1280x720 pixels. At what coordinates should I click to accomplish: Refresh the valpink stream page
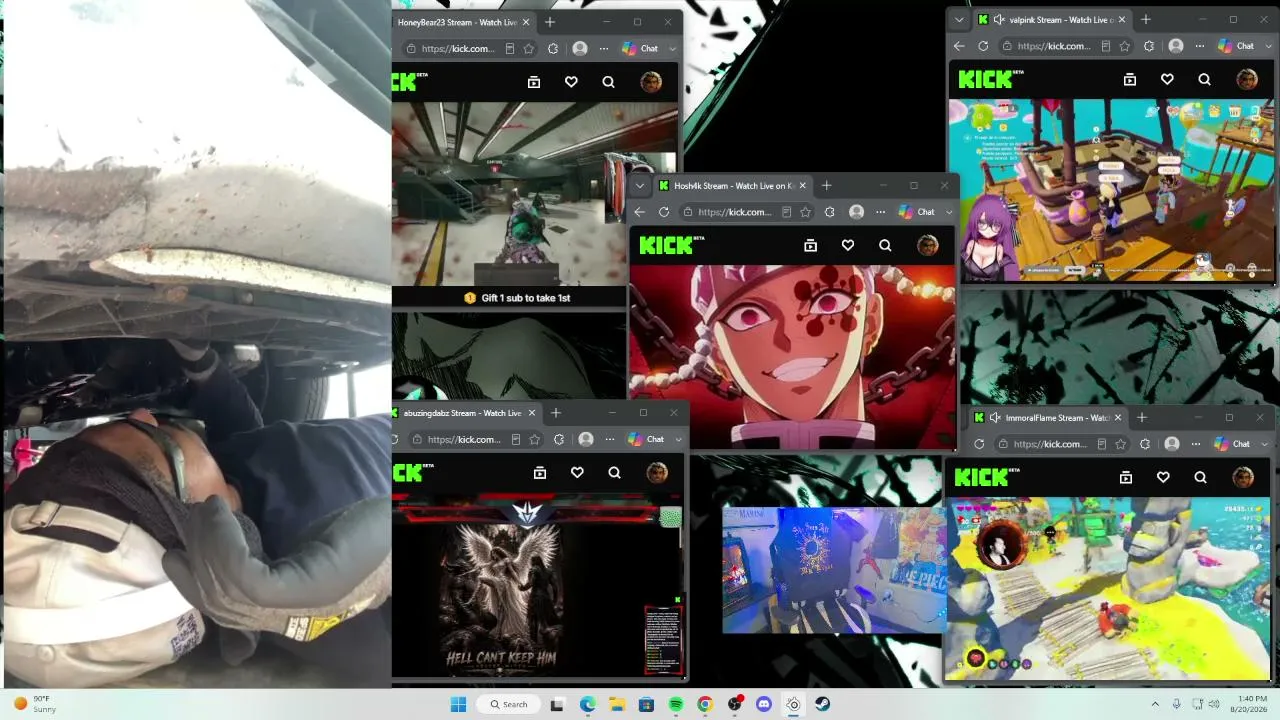point(983,46)
